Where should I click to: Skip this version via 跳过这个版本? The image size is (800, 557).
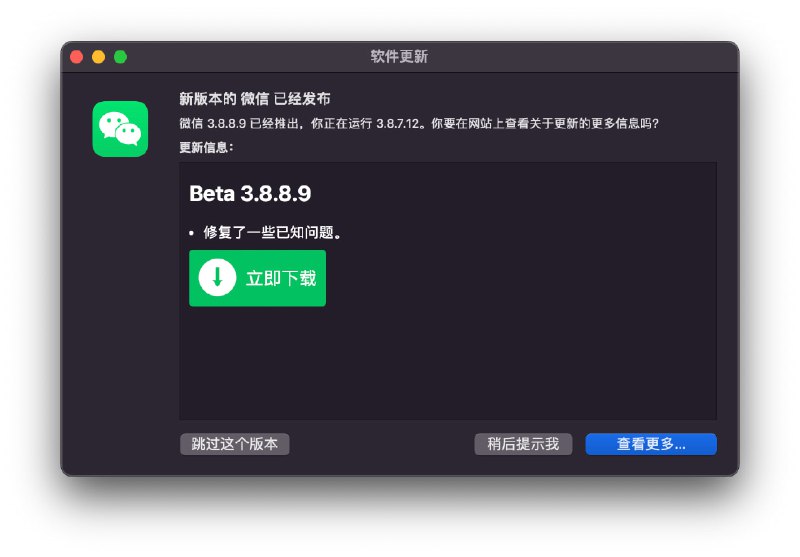pyautogui.click(x=235, y=444)
